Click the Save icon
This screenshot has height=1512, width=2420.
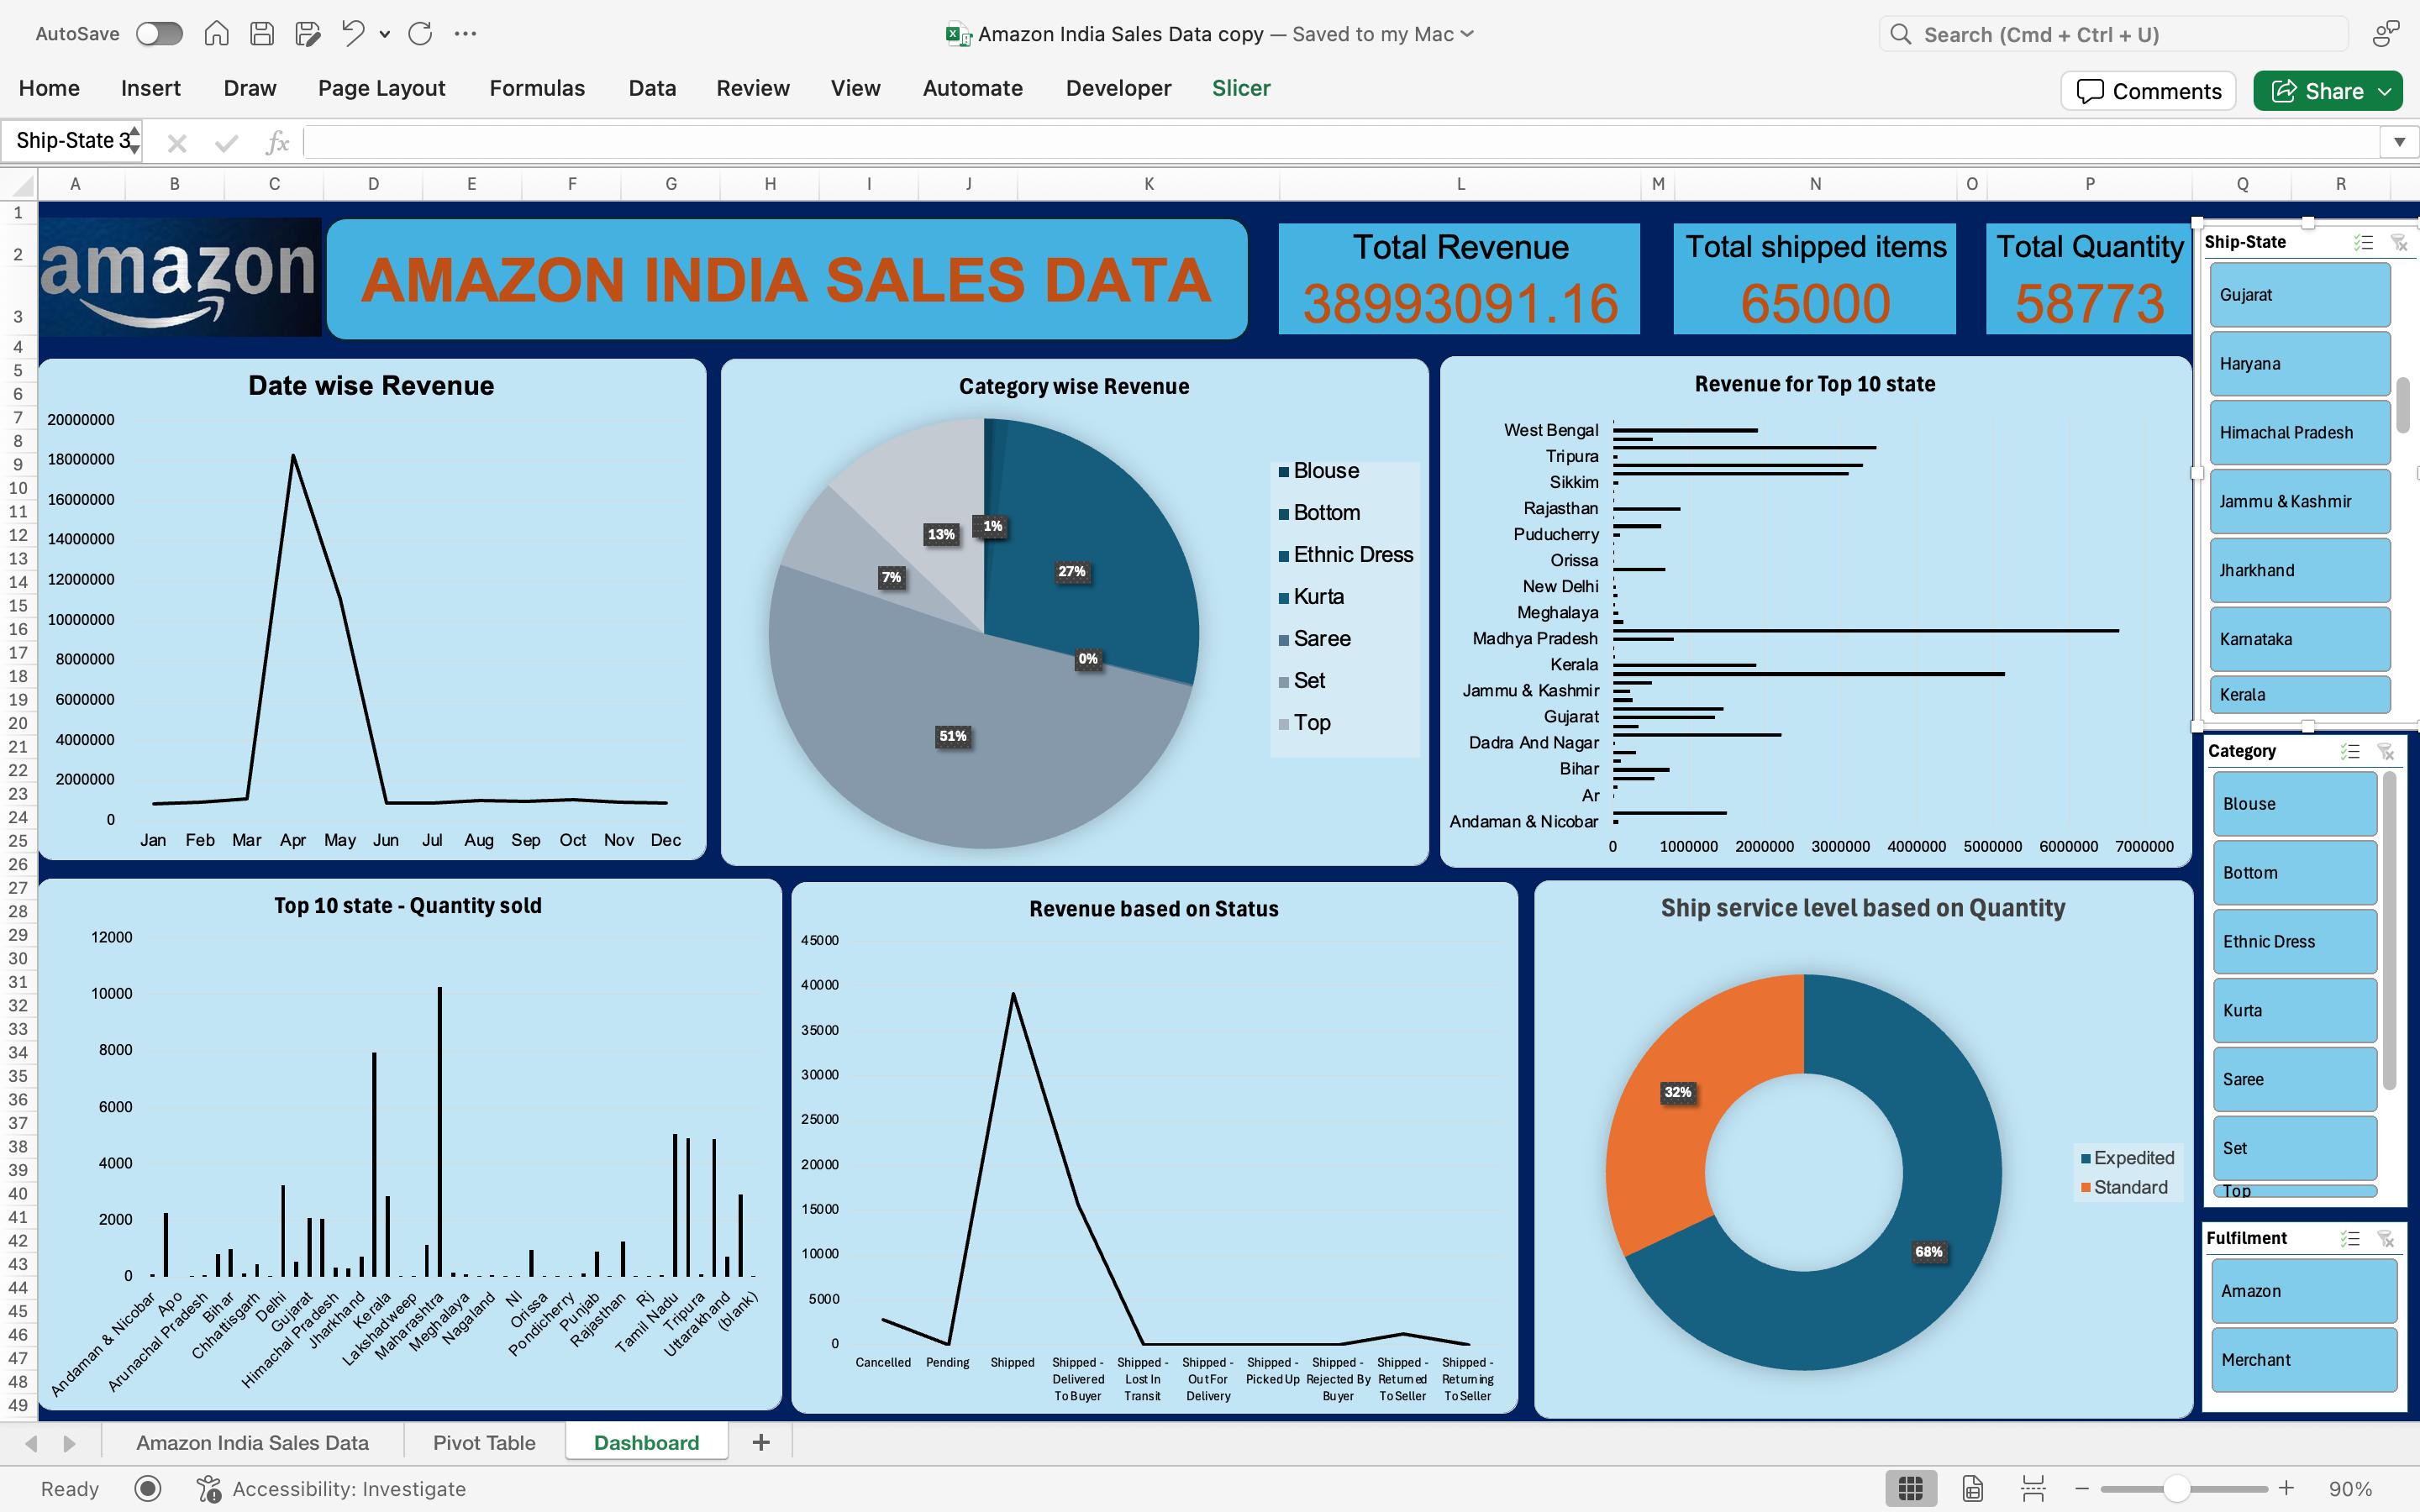262,34
